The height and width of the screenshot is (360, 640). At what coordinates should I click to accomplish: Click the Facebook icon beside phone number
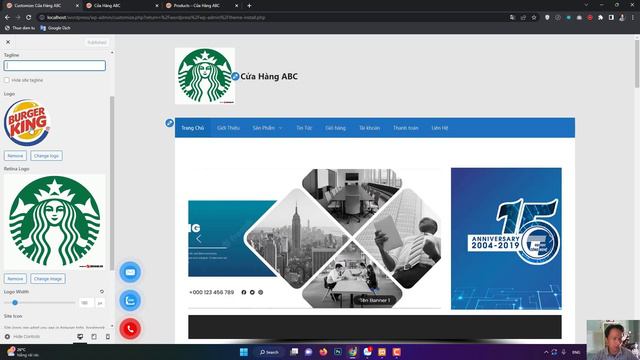point(244,292)
